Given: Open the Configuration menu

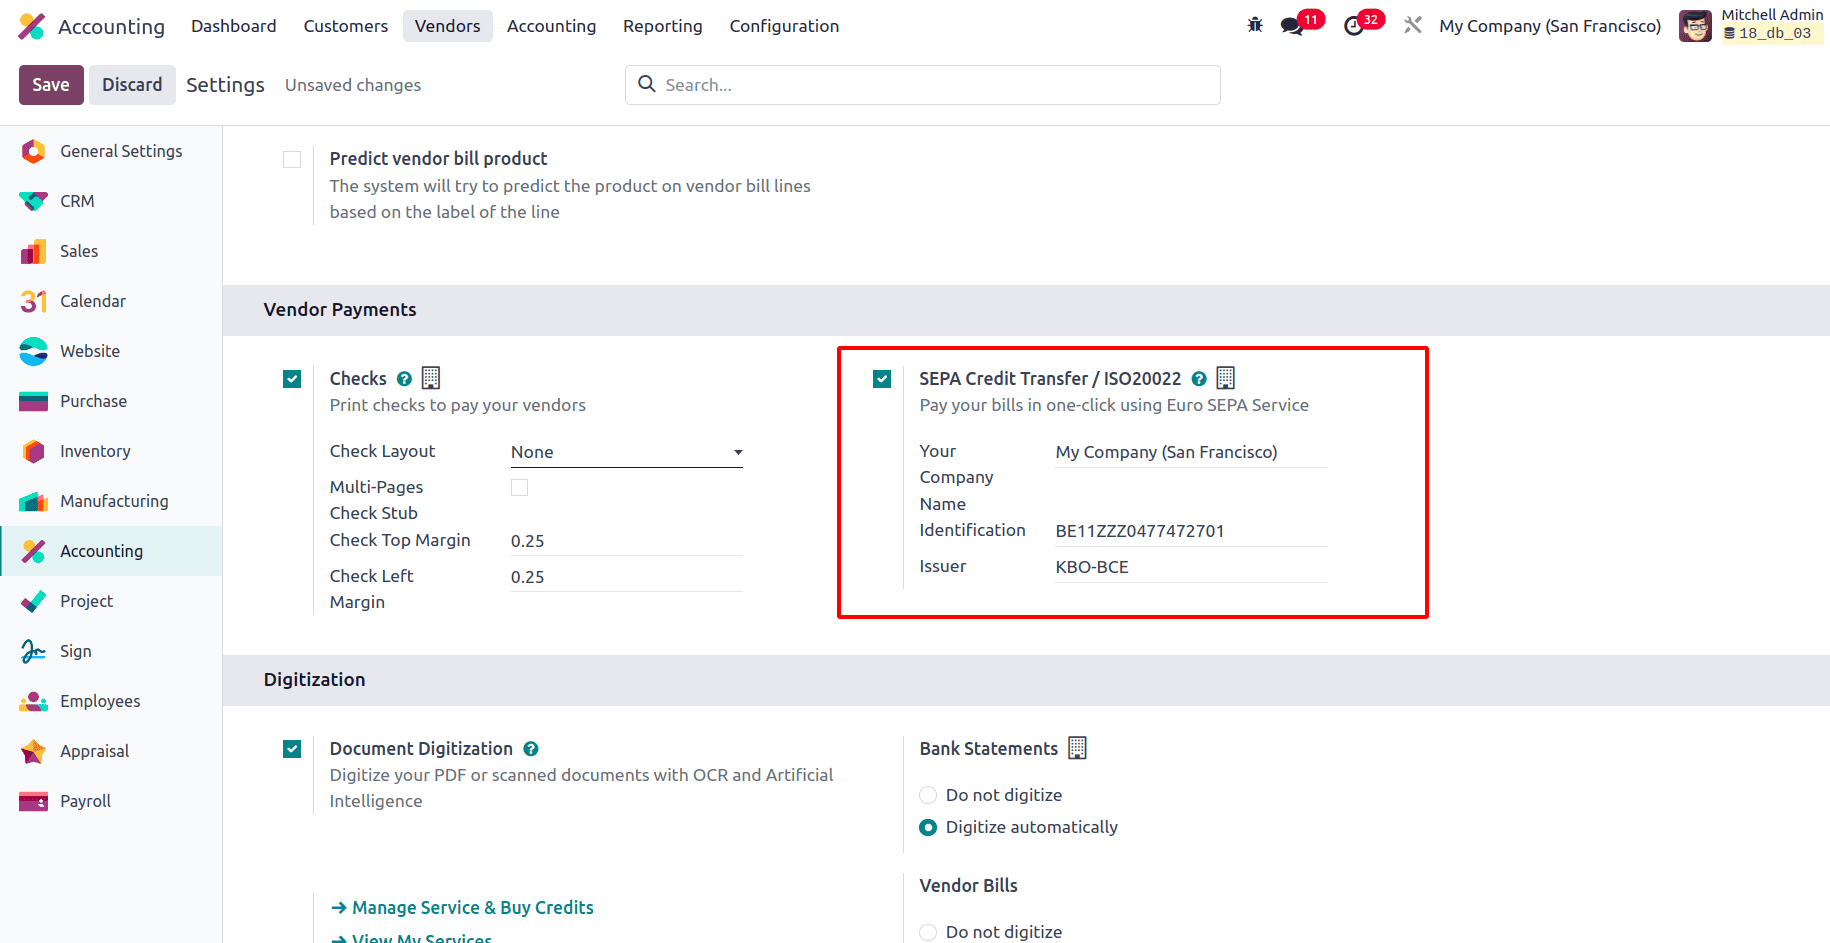Looking at the screenshot, I should click(784, 26).
